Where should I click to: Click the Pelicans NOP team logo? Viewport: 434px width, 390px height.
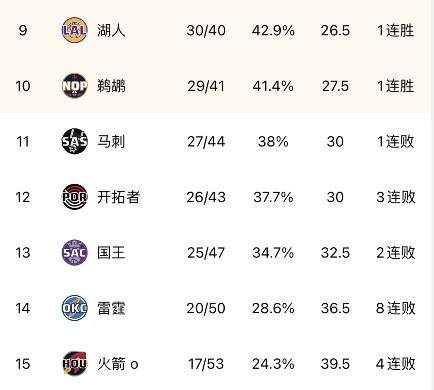tap(75, 86)
